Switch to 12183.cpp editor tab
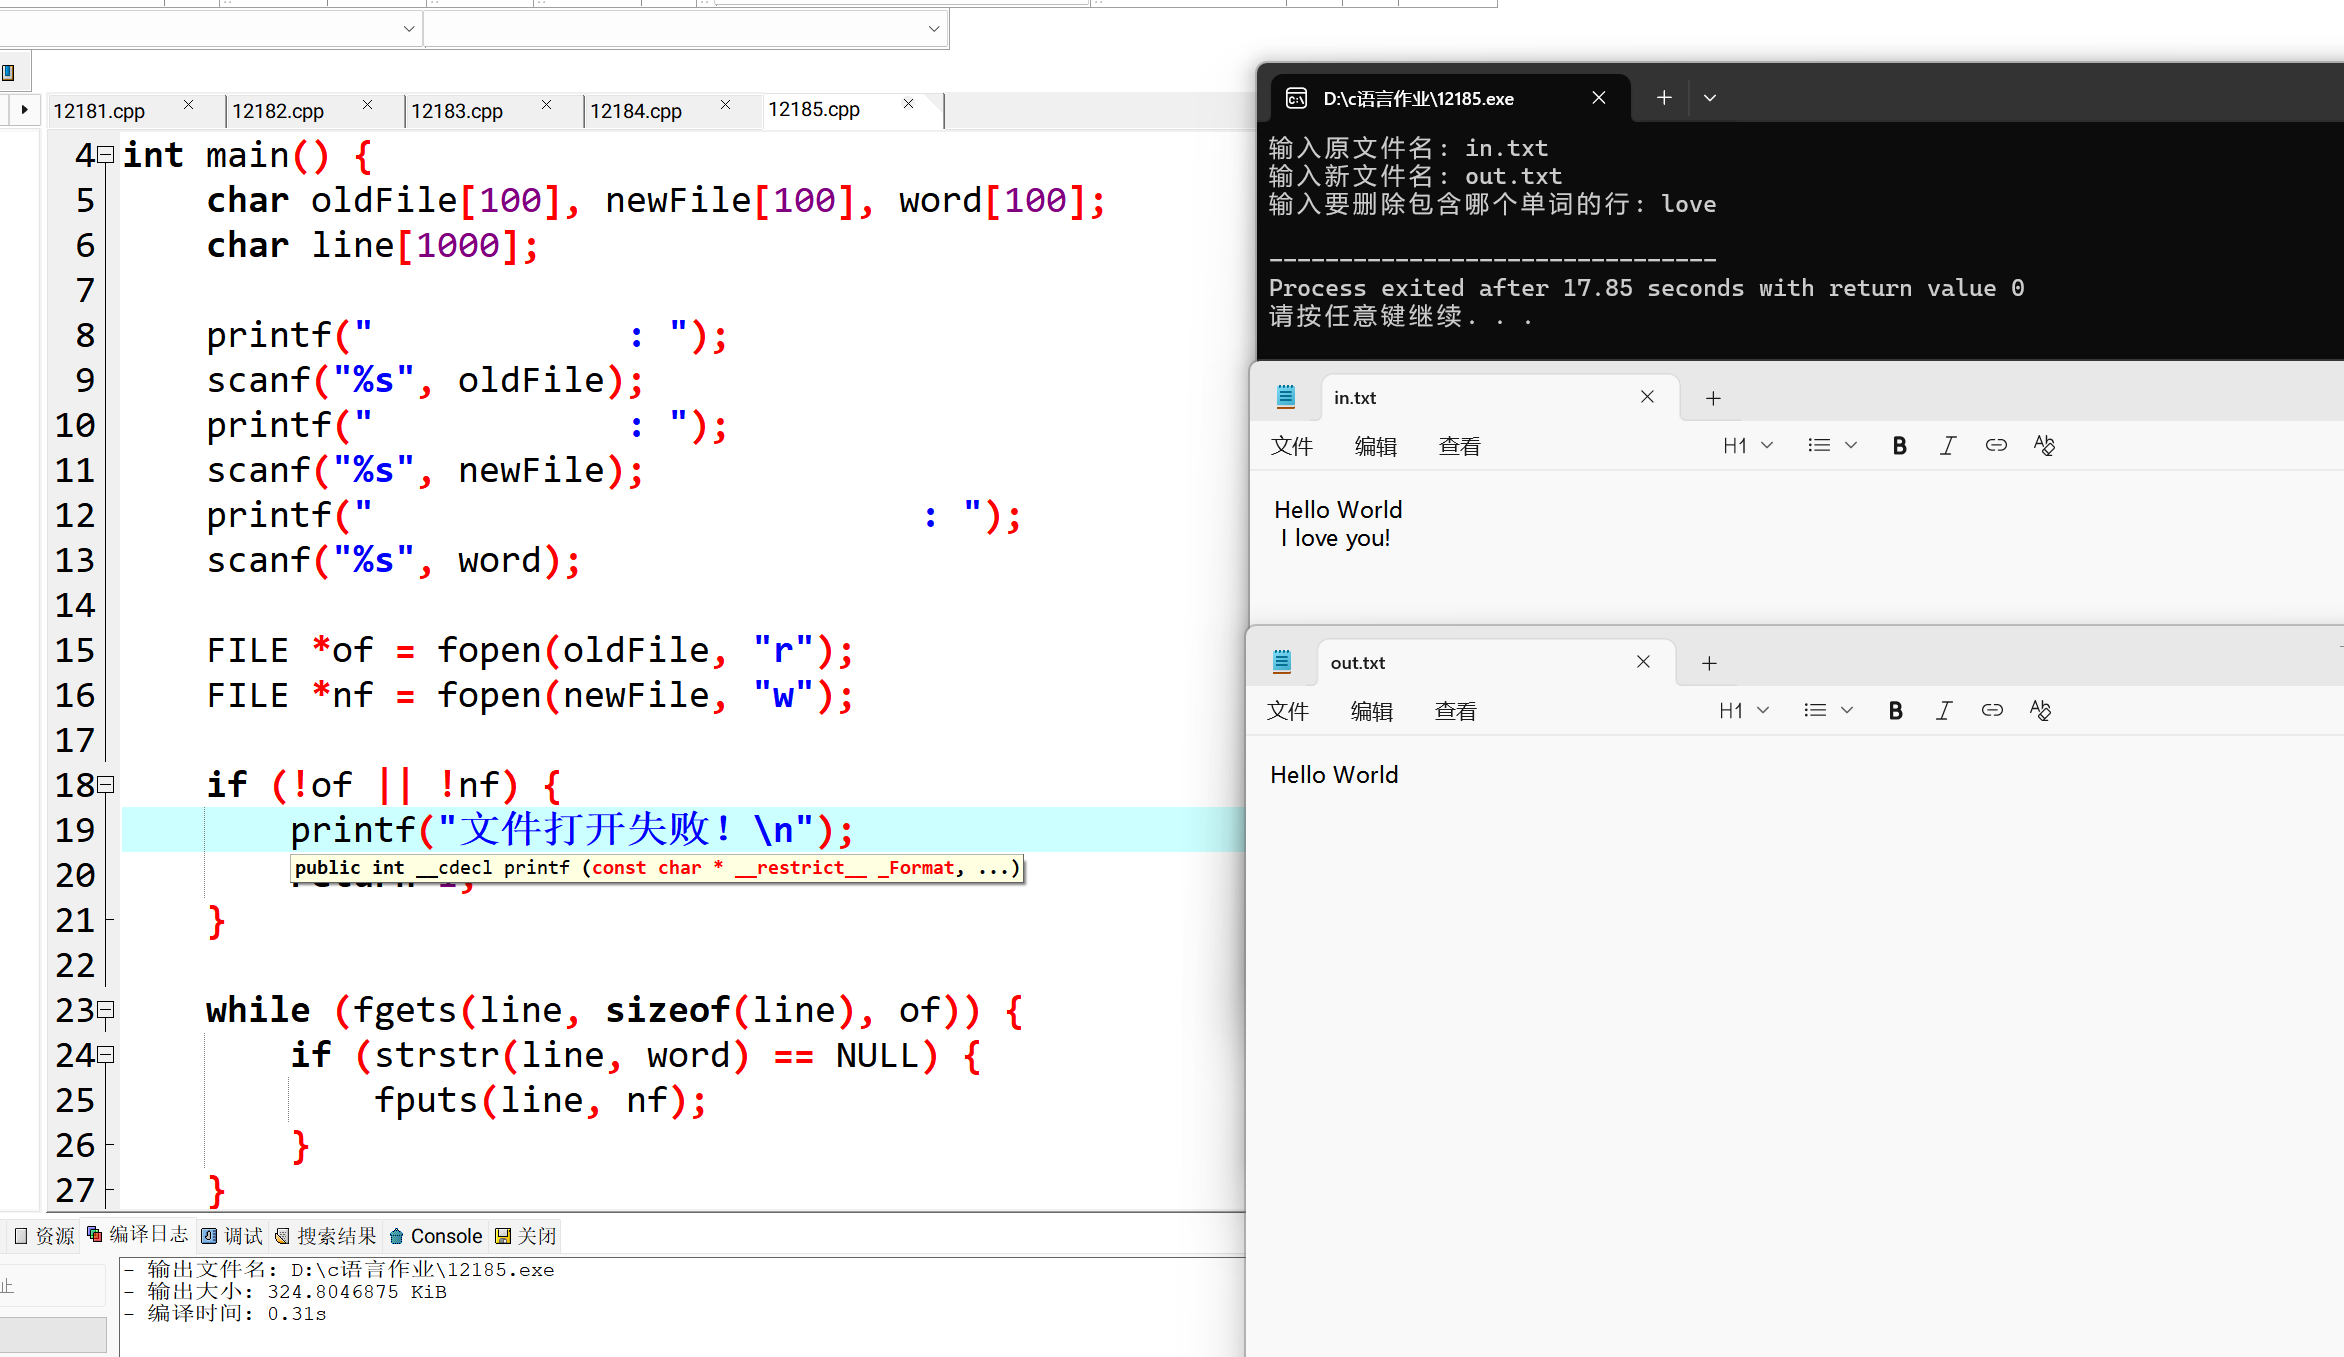This screenshot has height=1357, width=2344. (x=457, y=111)
